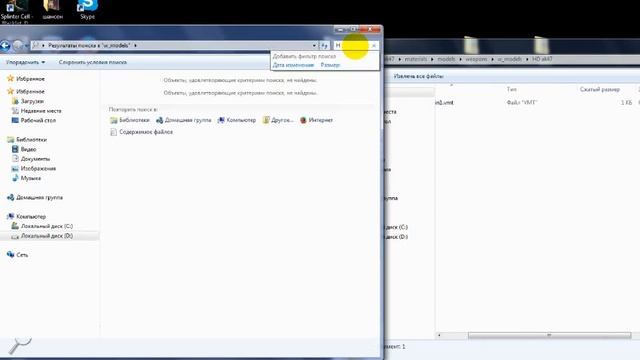Select Компьютер in the navigation pane
Viewport: 640px width, 360px height.
pyautogui.click(x=31, y=217)
